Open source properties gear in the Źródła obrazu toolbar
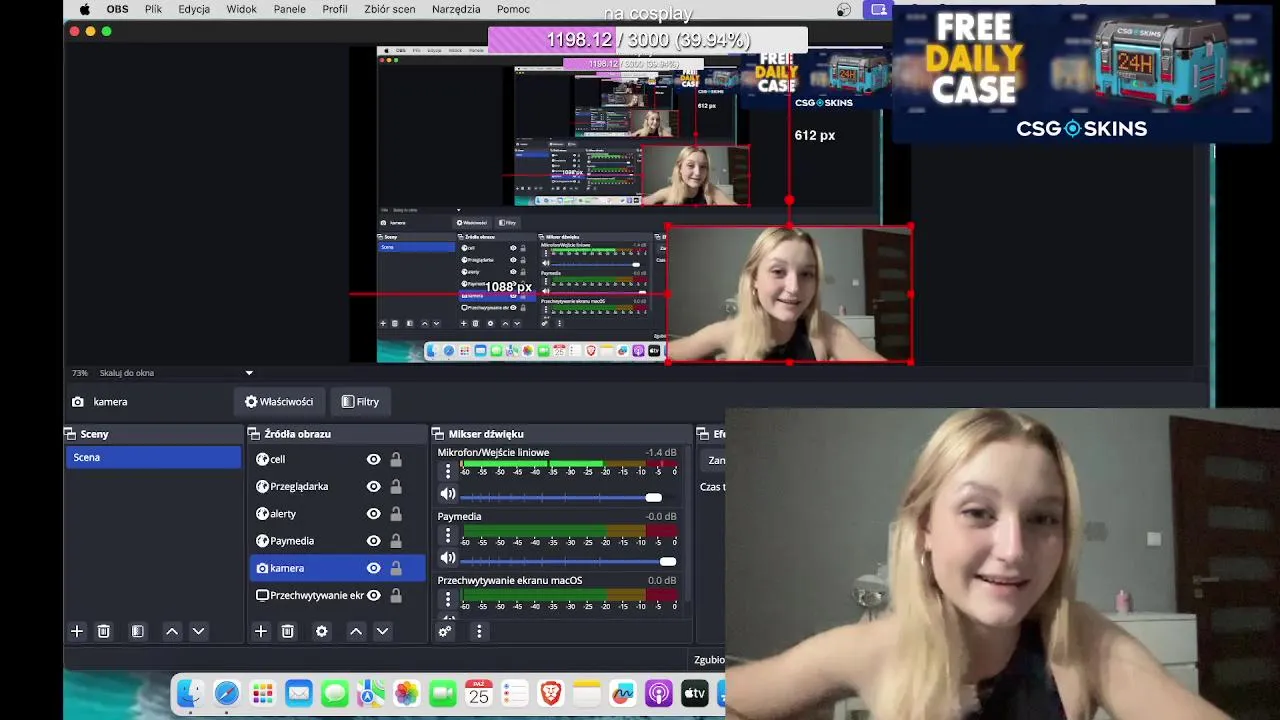Image resolution: width=1280 pixels, height=720 pixels. pyautogui.click(x=322, y=631)
